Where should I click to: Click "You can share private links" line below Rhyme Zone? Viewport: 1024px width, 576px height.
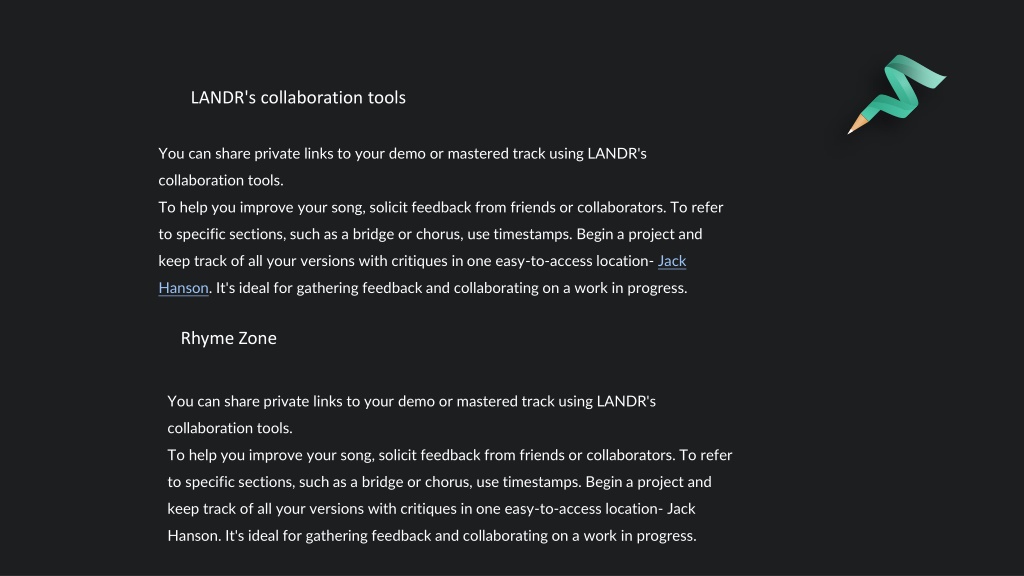[x=411, y=402]
